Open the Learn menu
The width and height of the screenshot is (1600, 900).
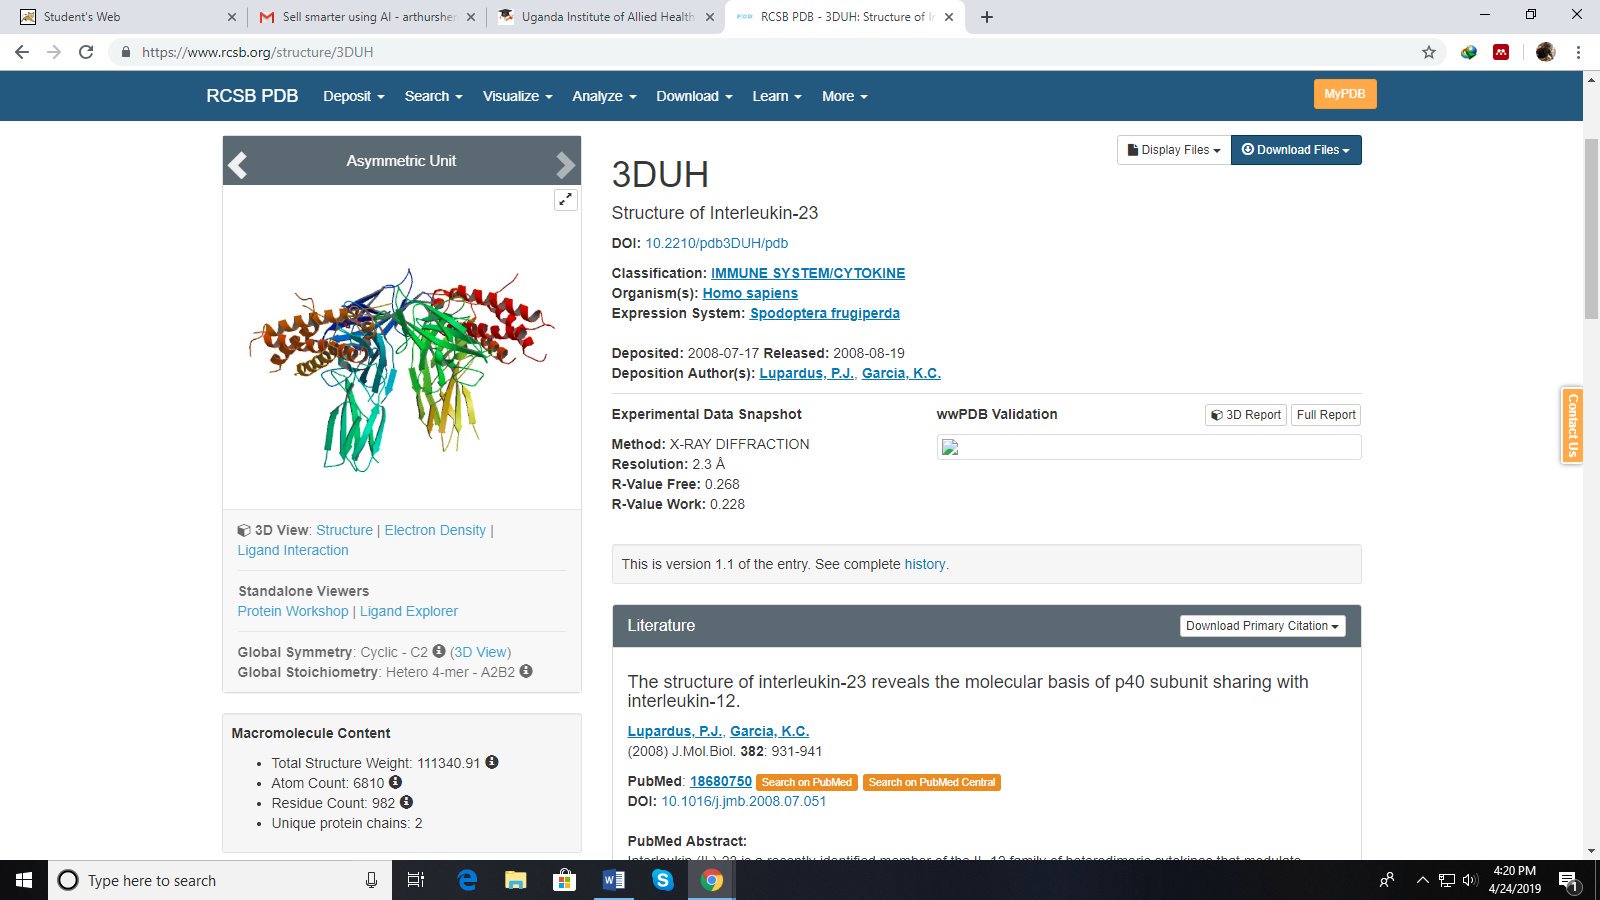[777, 96]
